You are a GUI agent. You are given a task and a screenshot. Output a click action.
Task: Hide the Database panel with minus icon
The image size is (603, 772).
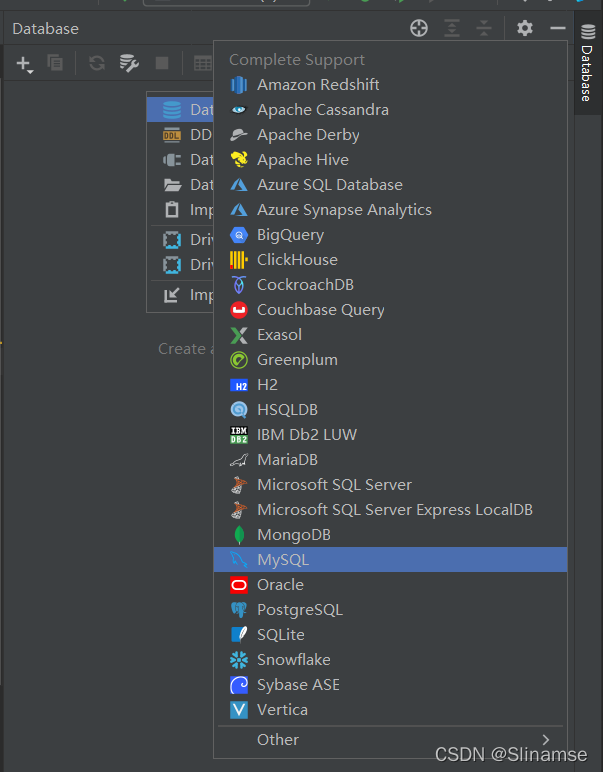(x=557, y=28)
